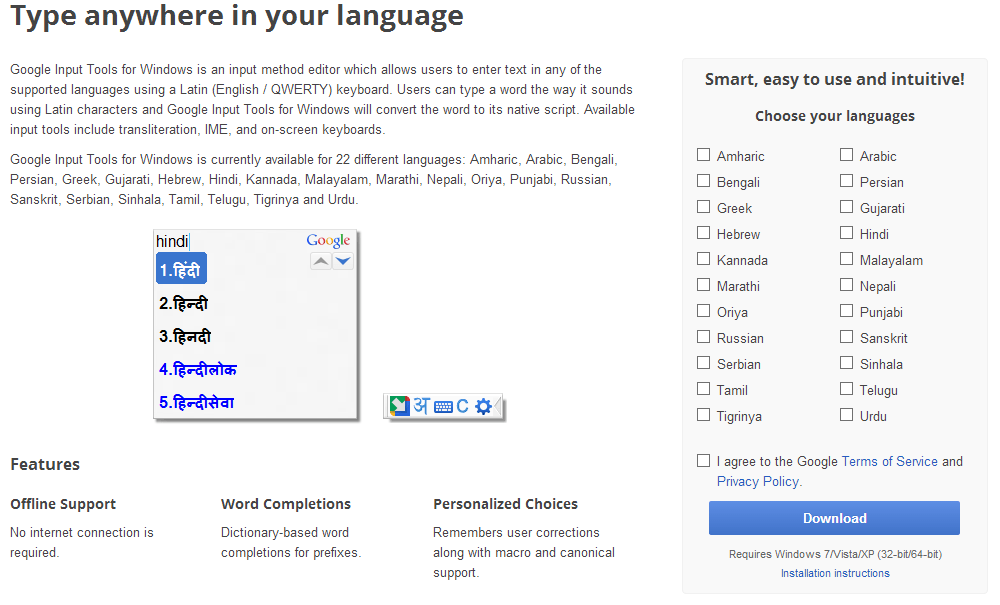This screenshot has height=605, width=1000.
Task: Click the 'Word Completions' heading
Action: point(286,504)
